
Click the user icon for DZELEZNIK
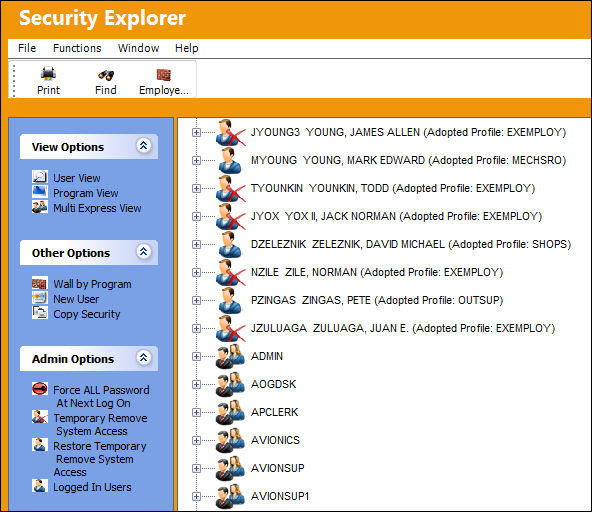tap(229, 244)
